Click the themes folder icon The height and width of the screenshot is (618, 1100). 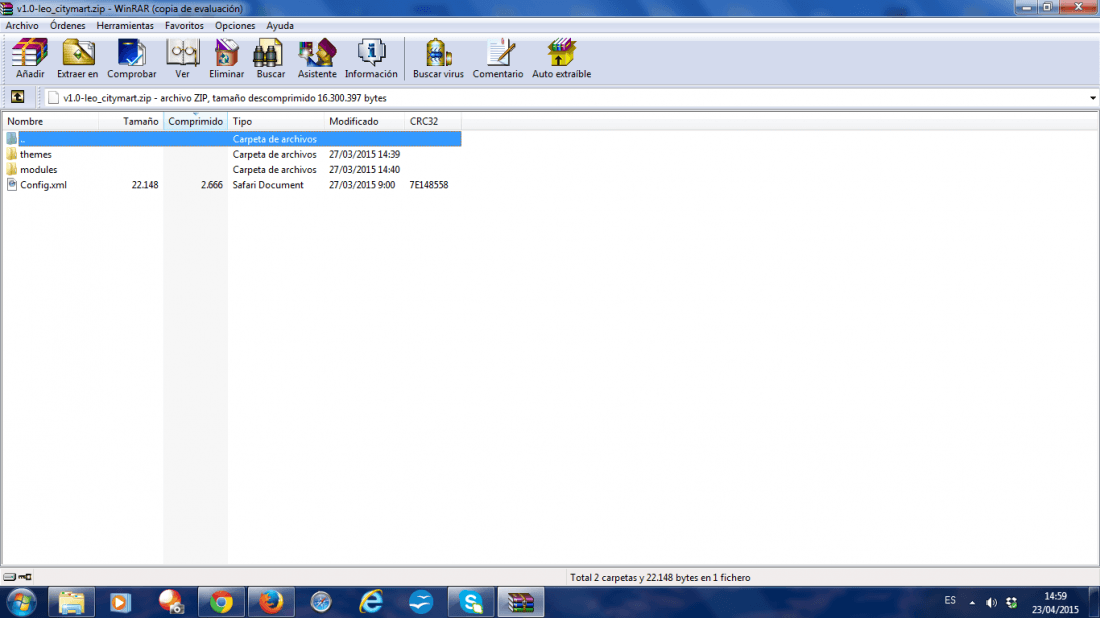[12, 154]
